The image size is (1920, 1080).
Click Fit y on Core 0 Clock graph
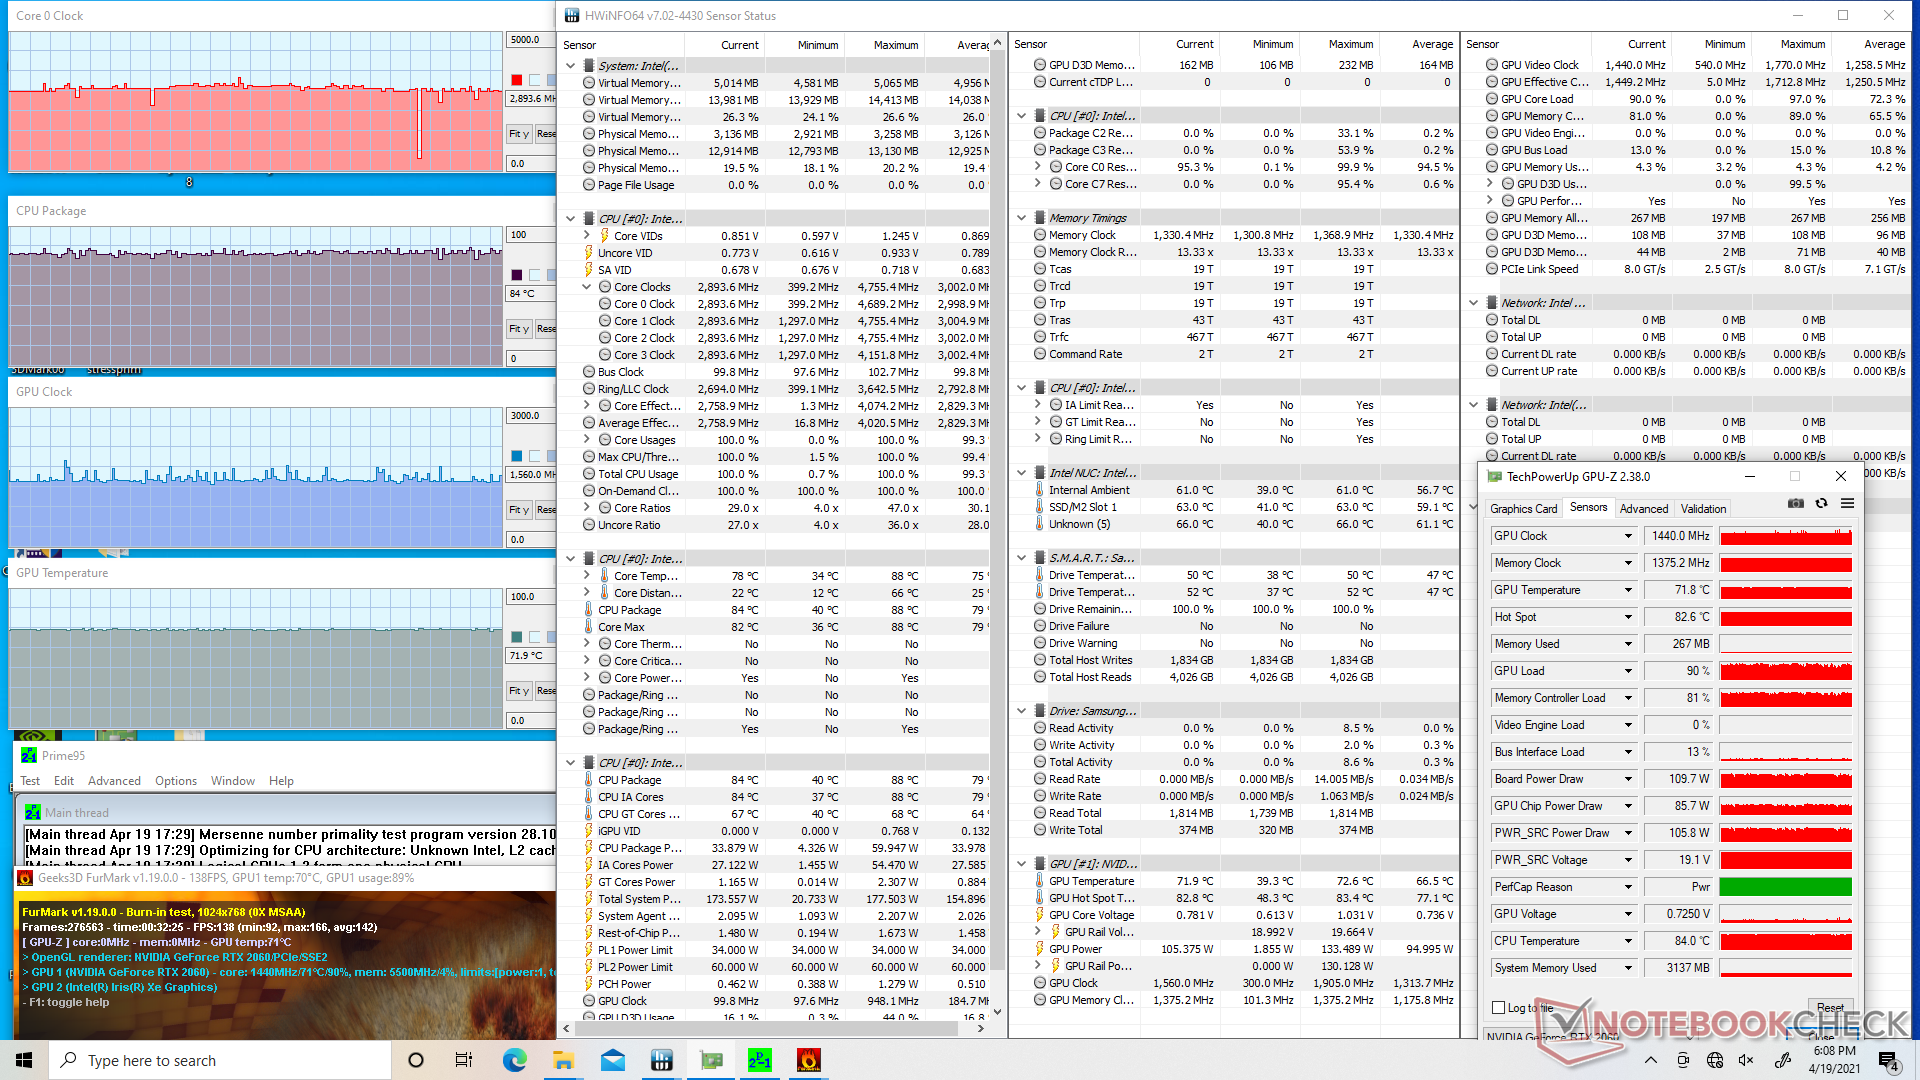click(x=518, y=133)
